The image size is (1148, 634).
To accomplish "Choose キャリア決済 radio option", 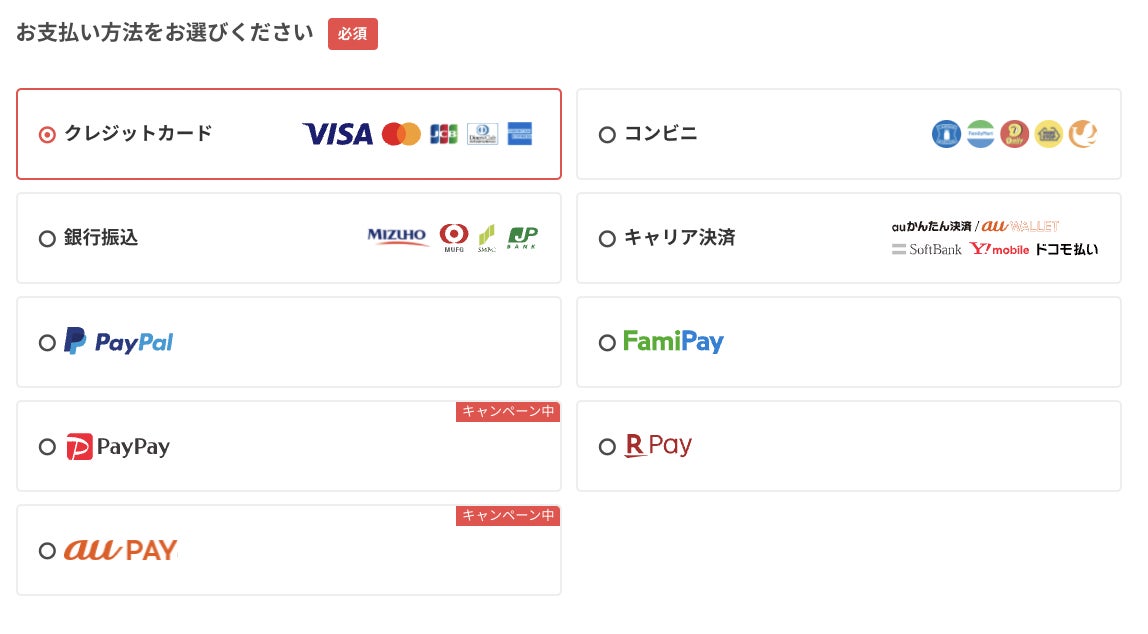I will [x=607, y=238].
